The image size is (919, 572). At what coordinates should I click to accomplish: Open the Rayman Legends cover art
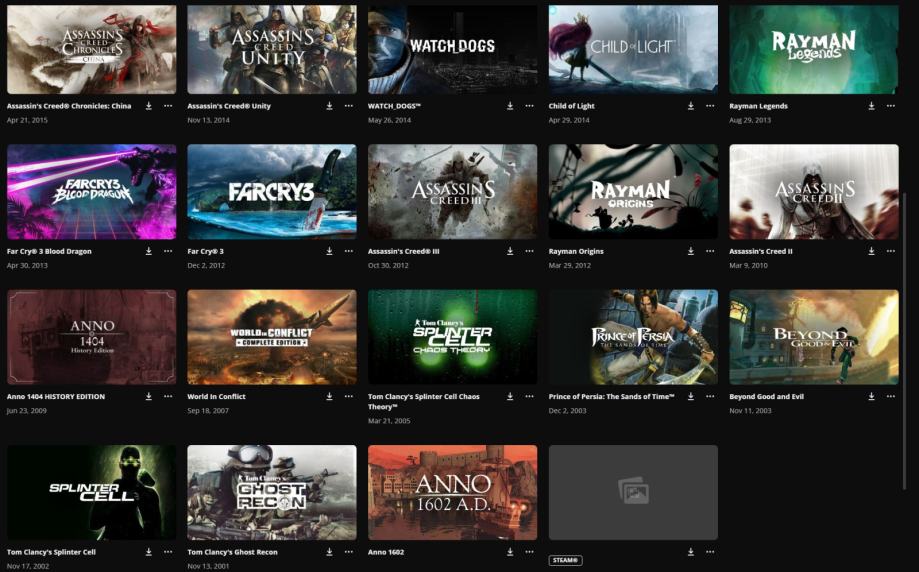pyautogui.click(x=814, y=49)
